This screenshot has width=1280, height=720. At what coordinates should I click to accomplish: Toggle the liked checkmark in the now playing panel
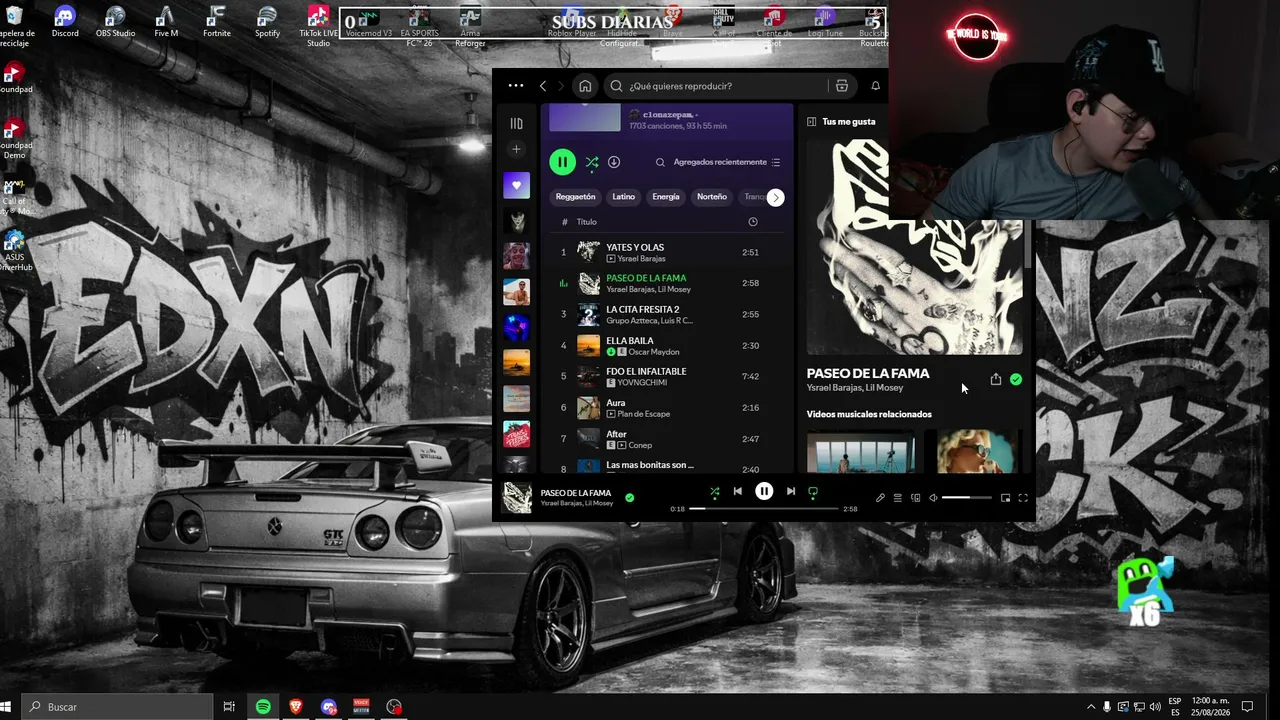point(1016,379)
